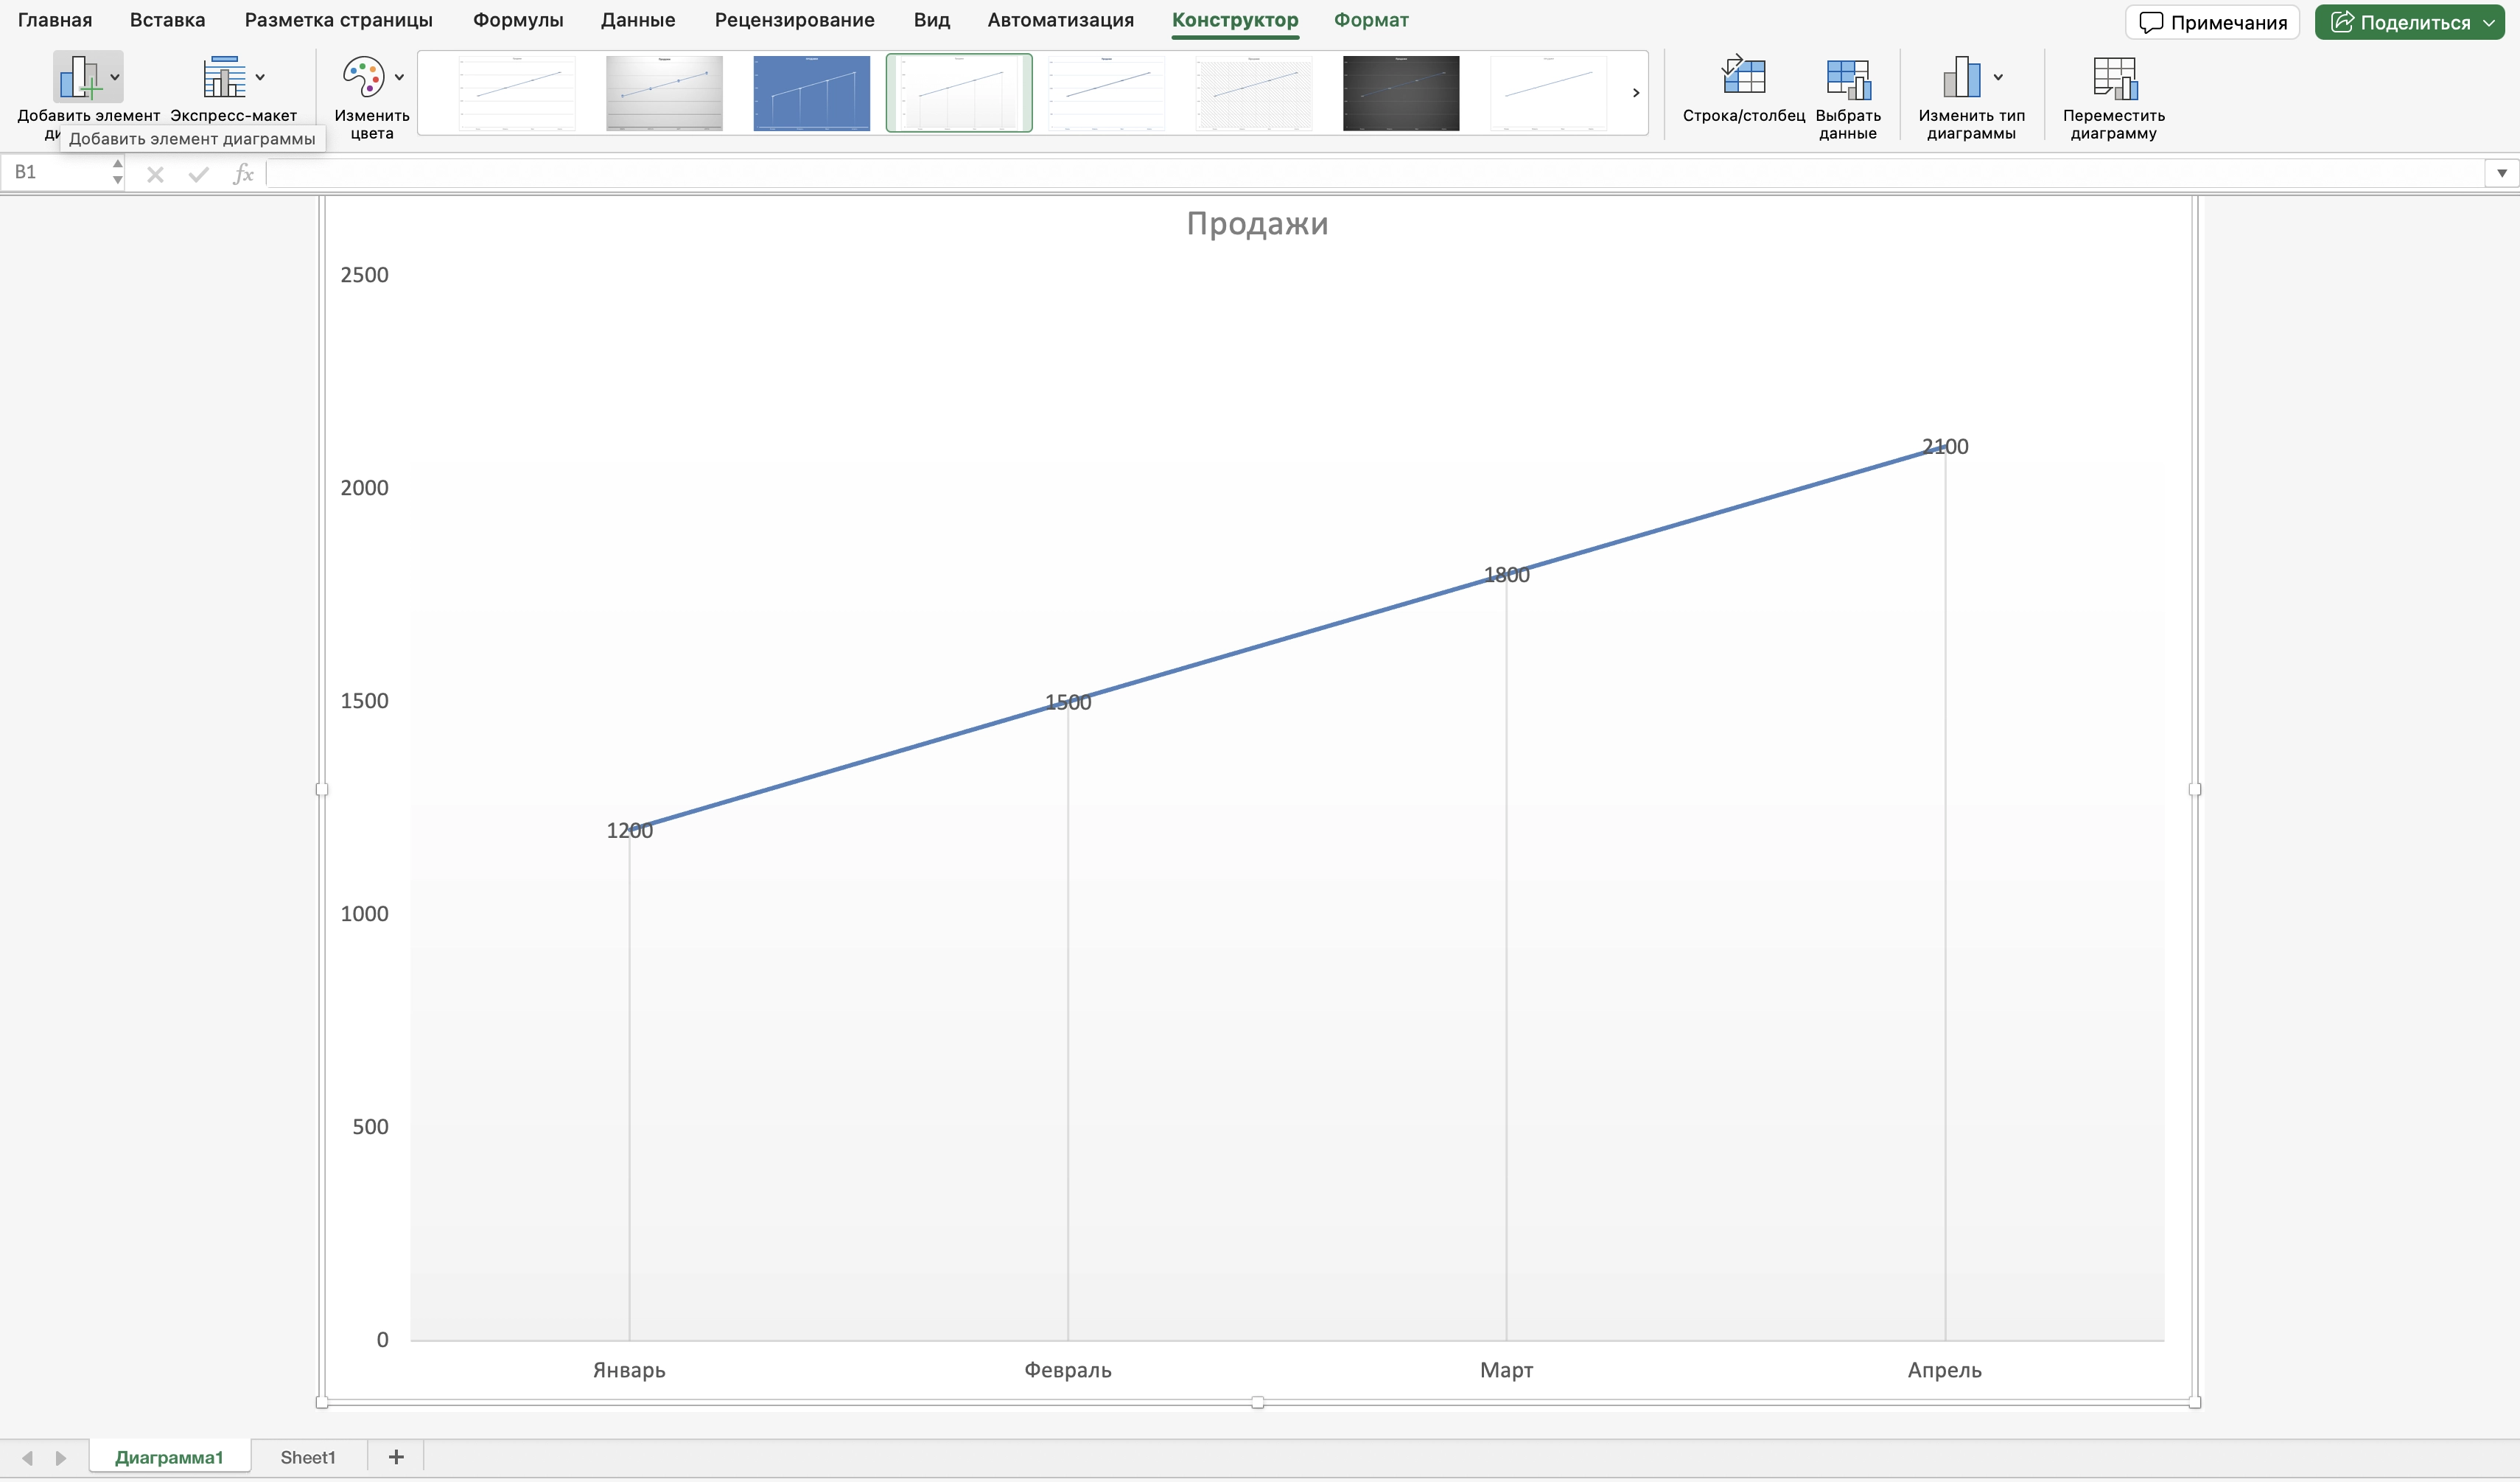Open the Экспресс-макет quick layout icon
This screenshot has width=2520, height=1482.
click(224, 77)
